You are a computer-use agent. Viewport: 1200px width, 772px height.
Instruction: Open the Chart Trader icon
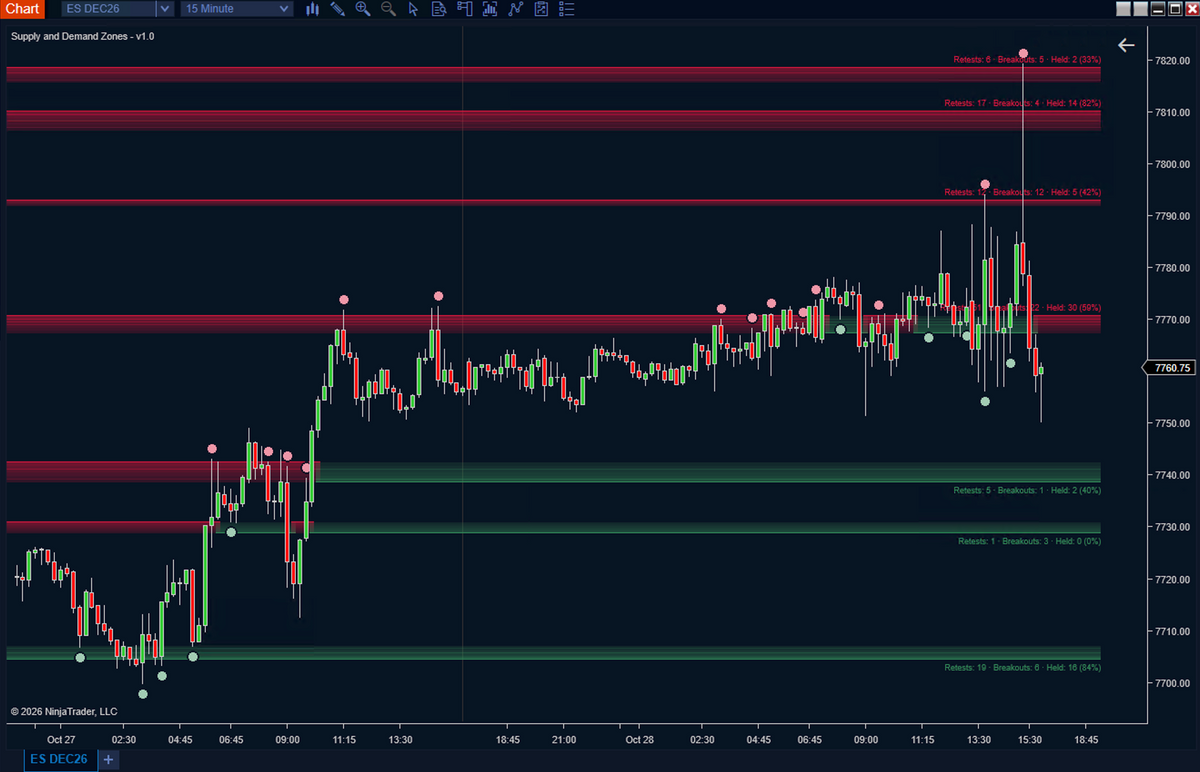464,9
